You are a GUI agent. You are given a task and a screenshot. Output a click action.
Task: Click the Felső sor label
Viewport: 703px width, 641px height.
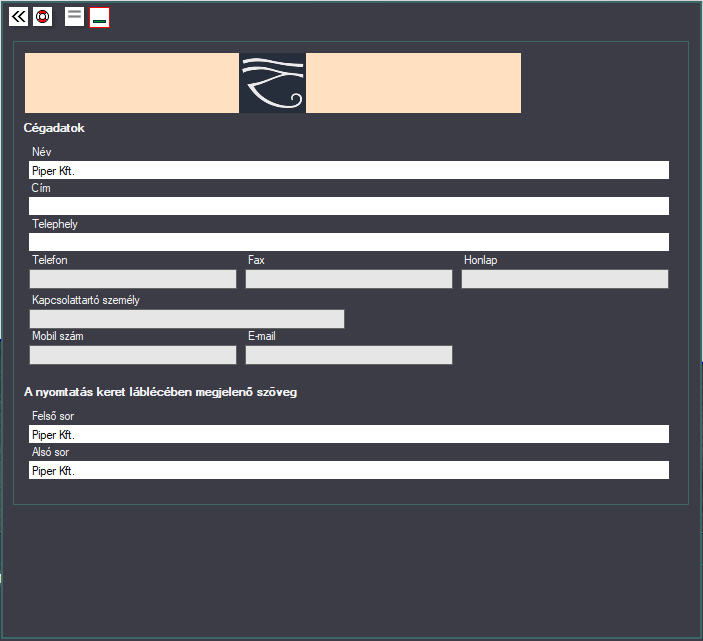[53, 416]
